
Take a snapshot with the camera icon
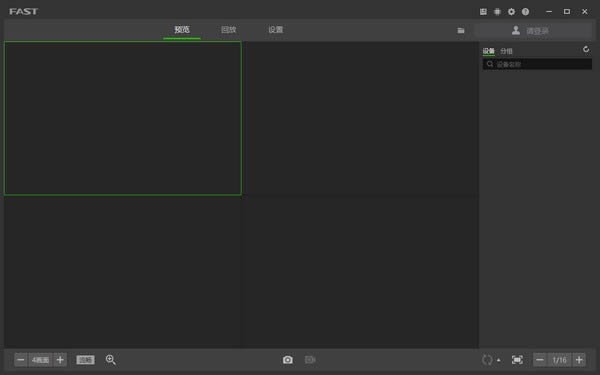pyautogui.click(x=288, y=360)
